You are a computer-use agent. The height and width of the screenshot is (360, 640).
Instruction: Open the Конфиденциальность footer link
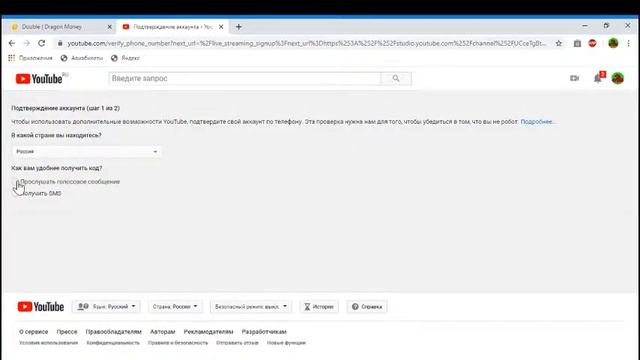[x=113, y=343]
